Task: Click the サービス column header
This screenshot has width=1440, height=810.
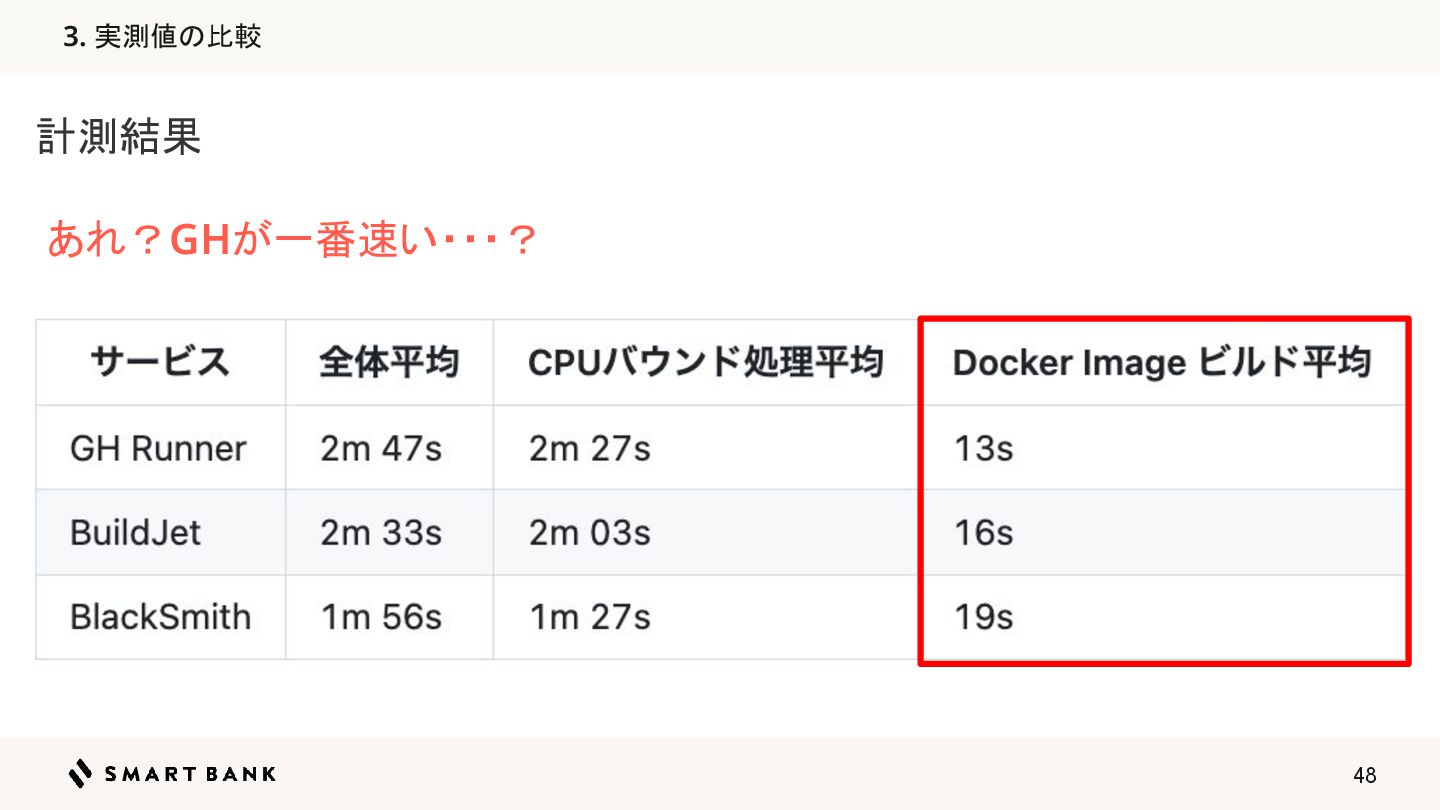Action: (160, 362)
